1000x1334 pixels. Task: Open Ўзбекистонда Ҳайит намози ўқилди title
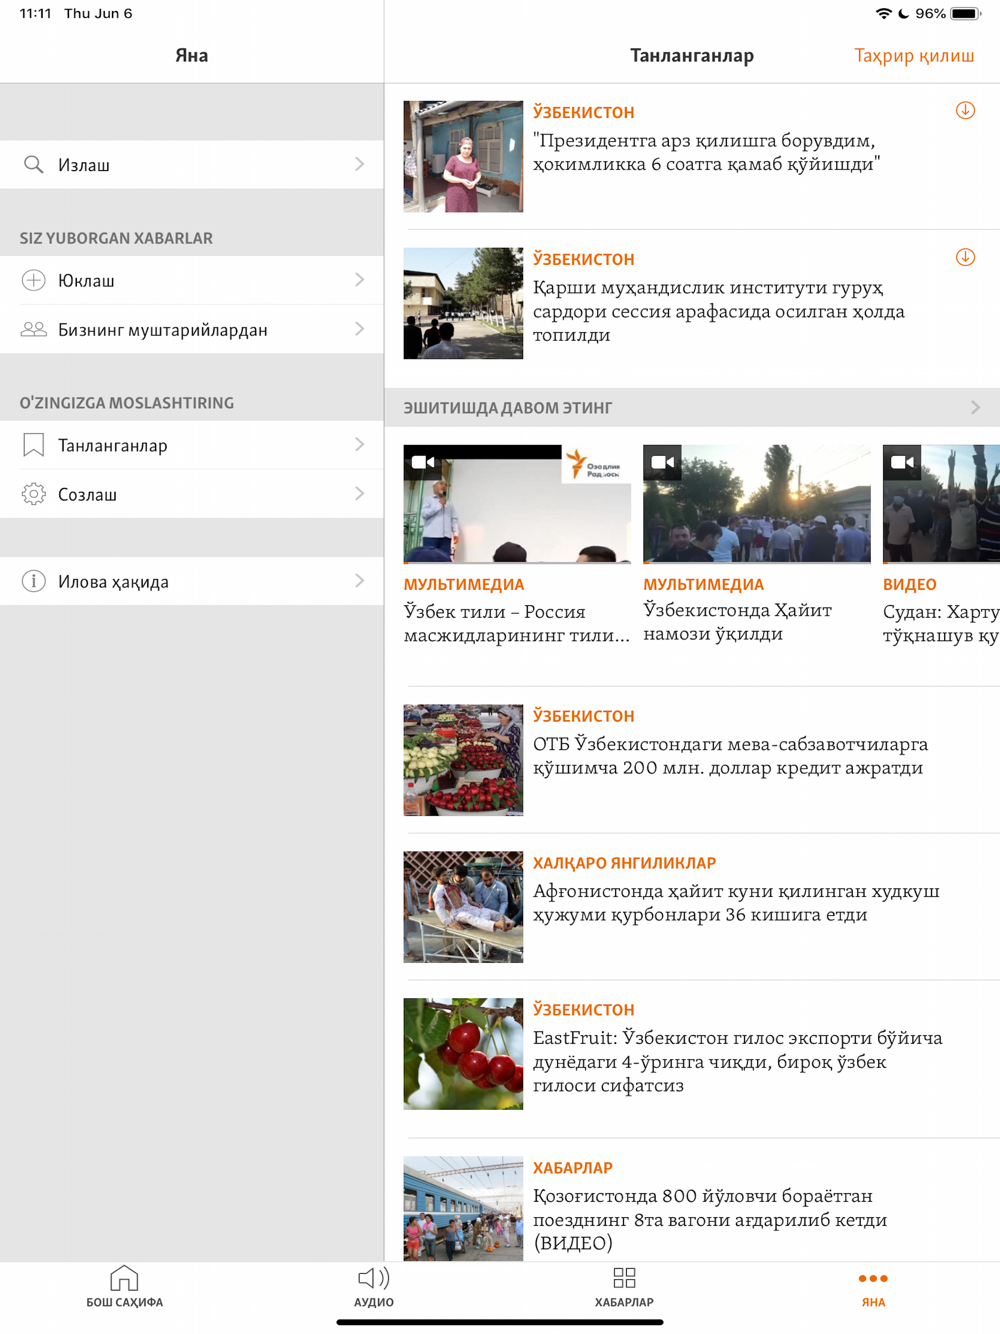tap(737, 621)
